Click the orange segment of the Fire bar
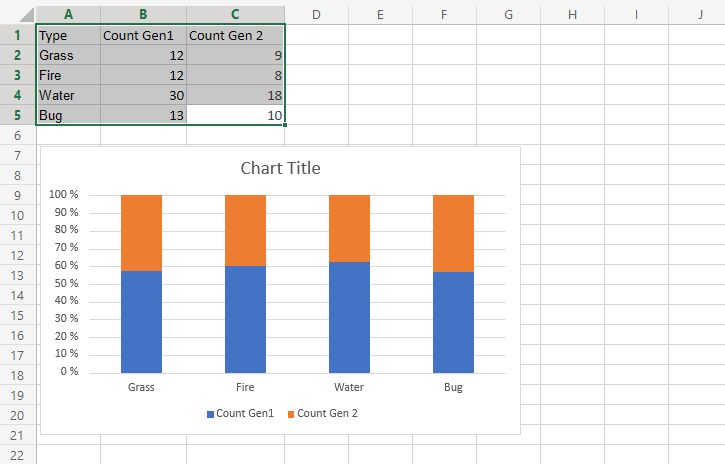The height and width of the screenshot is (464, 725). pos(245,230)
